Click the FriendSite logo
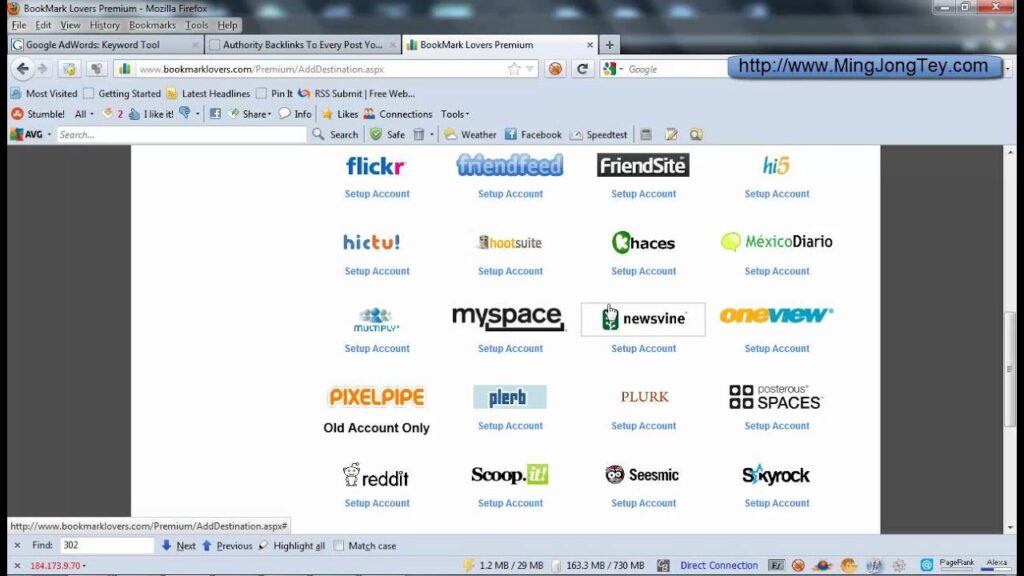Viewport: 1024px width, 576px height. point(643,165)
